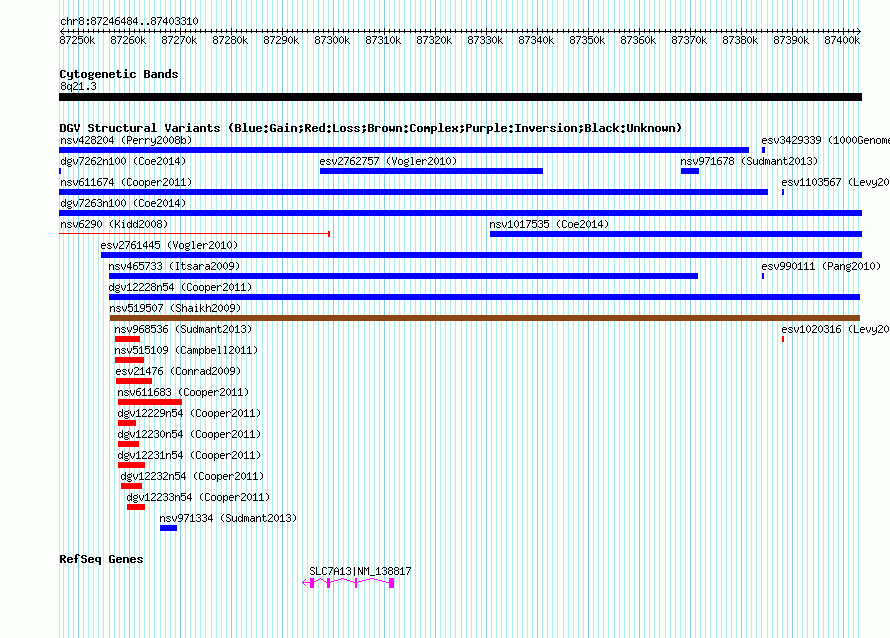The image size is (890, 638).
Task: Open the dgv12231n54 (Cooper2011) label
Action: [189, 455]
